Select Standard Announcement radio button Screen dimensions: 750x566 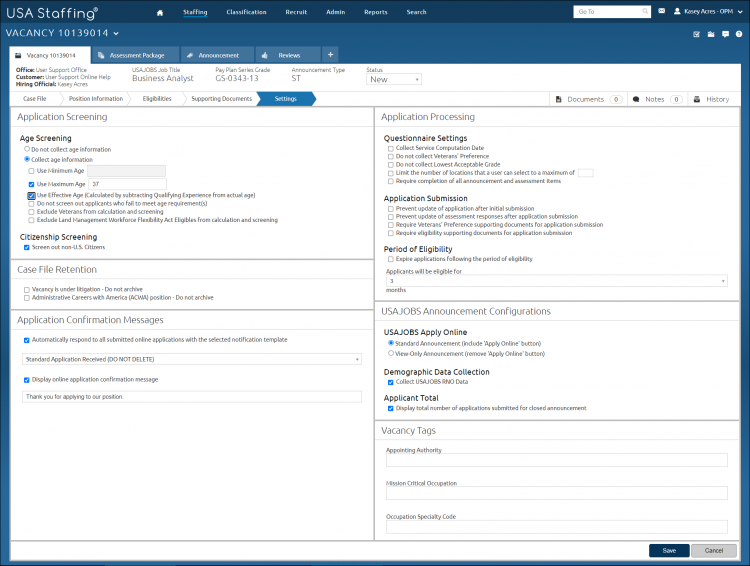tap(391, 343)
